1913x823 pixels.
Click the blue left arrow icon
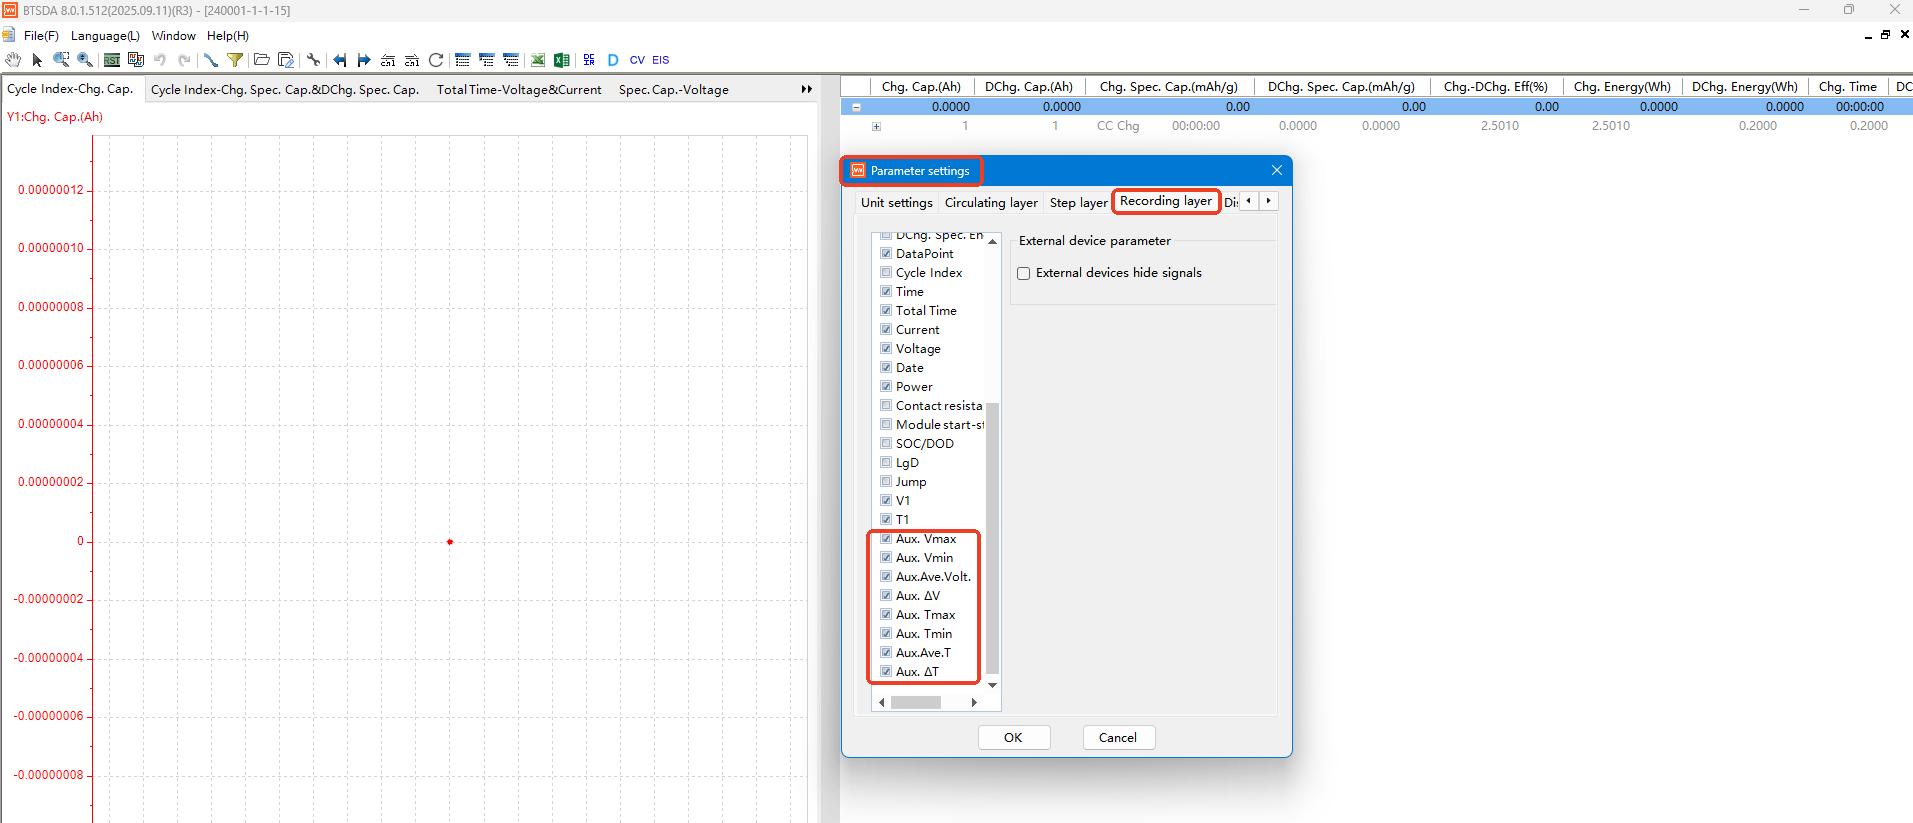pyautogui.click(x=339, y=60)
